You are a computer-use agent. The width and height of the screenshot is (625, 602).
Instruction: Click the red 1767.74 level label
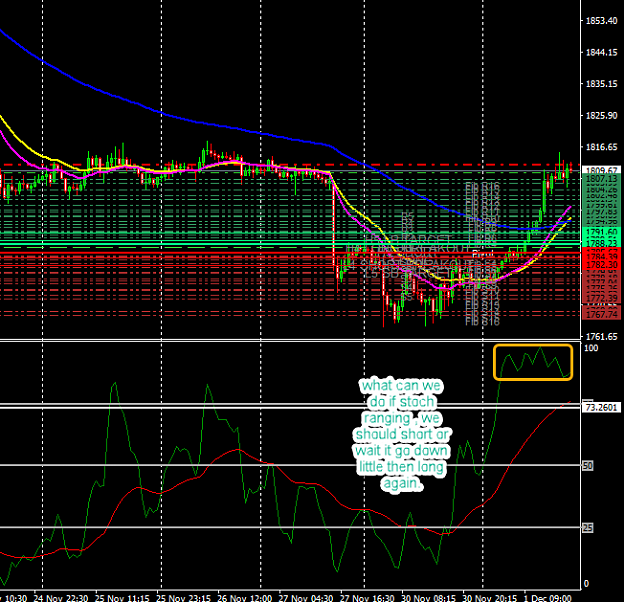point(602,314)
